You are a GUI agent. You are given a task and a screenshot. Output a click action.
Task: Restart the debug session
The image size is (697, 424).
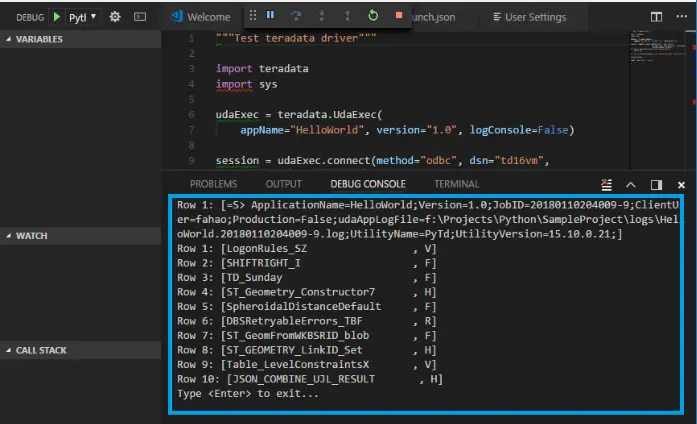373,16
